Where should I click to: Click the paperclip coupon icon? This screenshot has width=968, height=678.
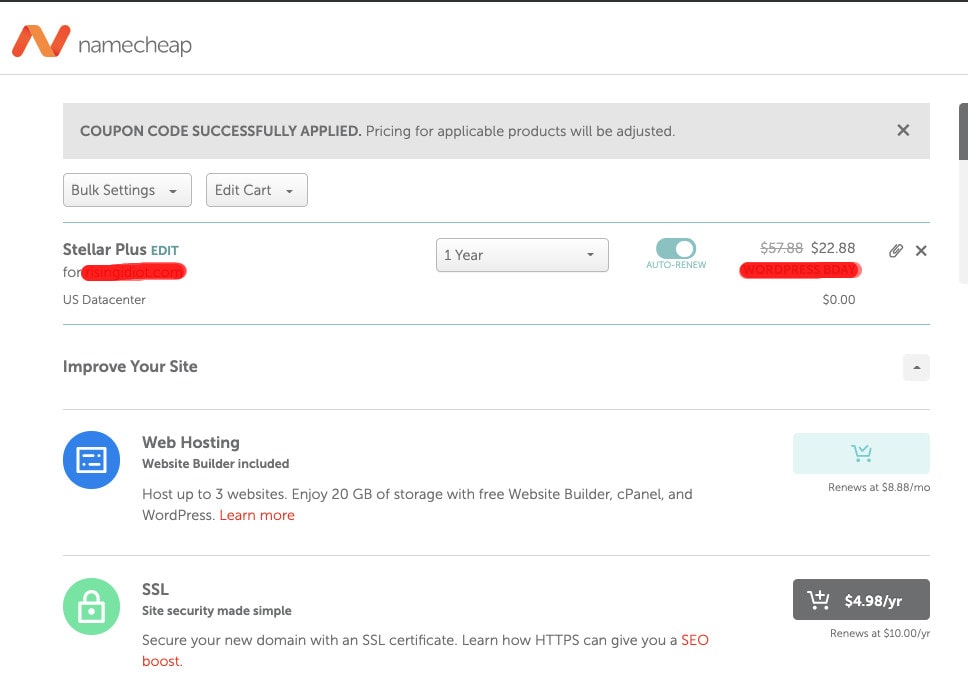pos(896,251)
